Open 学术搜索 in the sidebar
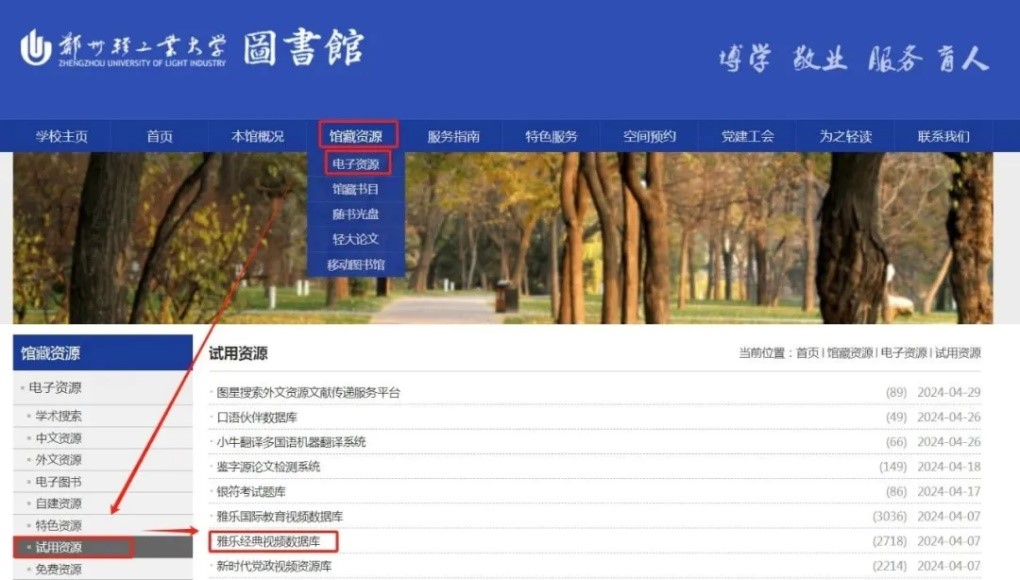The image size is (1020, 580). pos(59,416)
